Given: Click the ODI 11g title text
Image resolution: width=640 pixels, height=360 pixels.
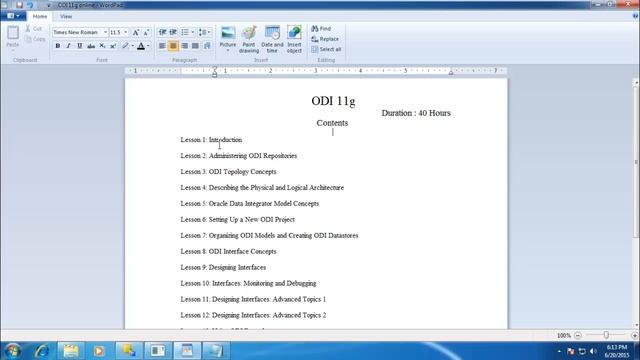Looking at the screenshot, I should pos(333,101).
